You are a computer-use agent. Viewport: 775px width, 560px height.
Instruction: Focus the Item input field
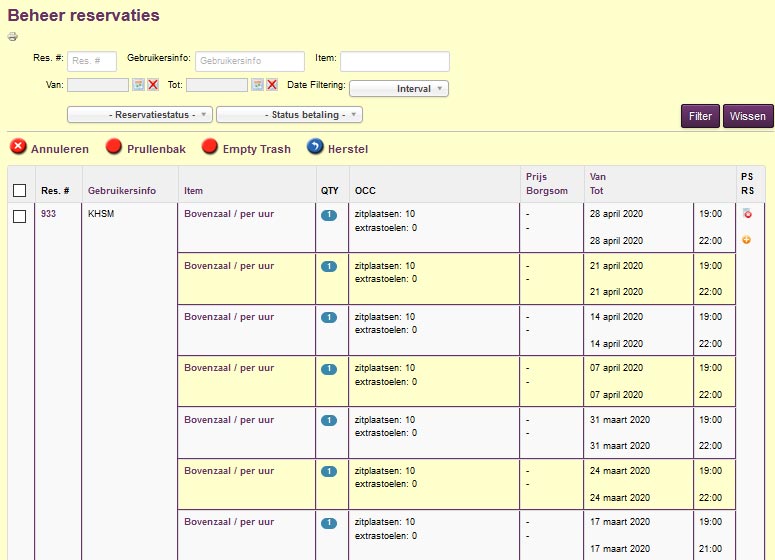coord(395,61)
